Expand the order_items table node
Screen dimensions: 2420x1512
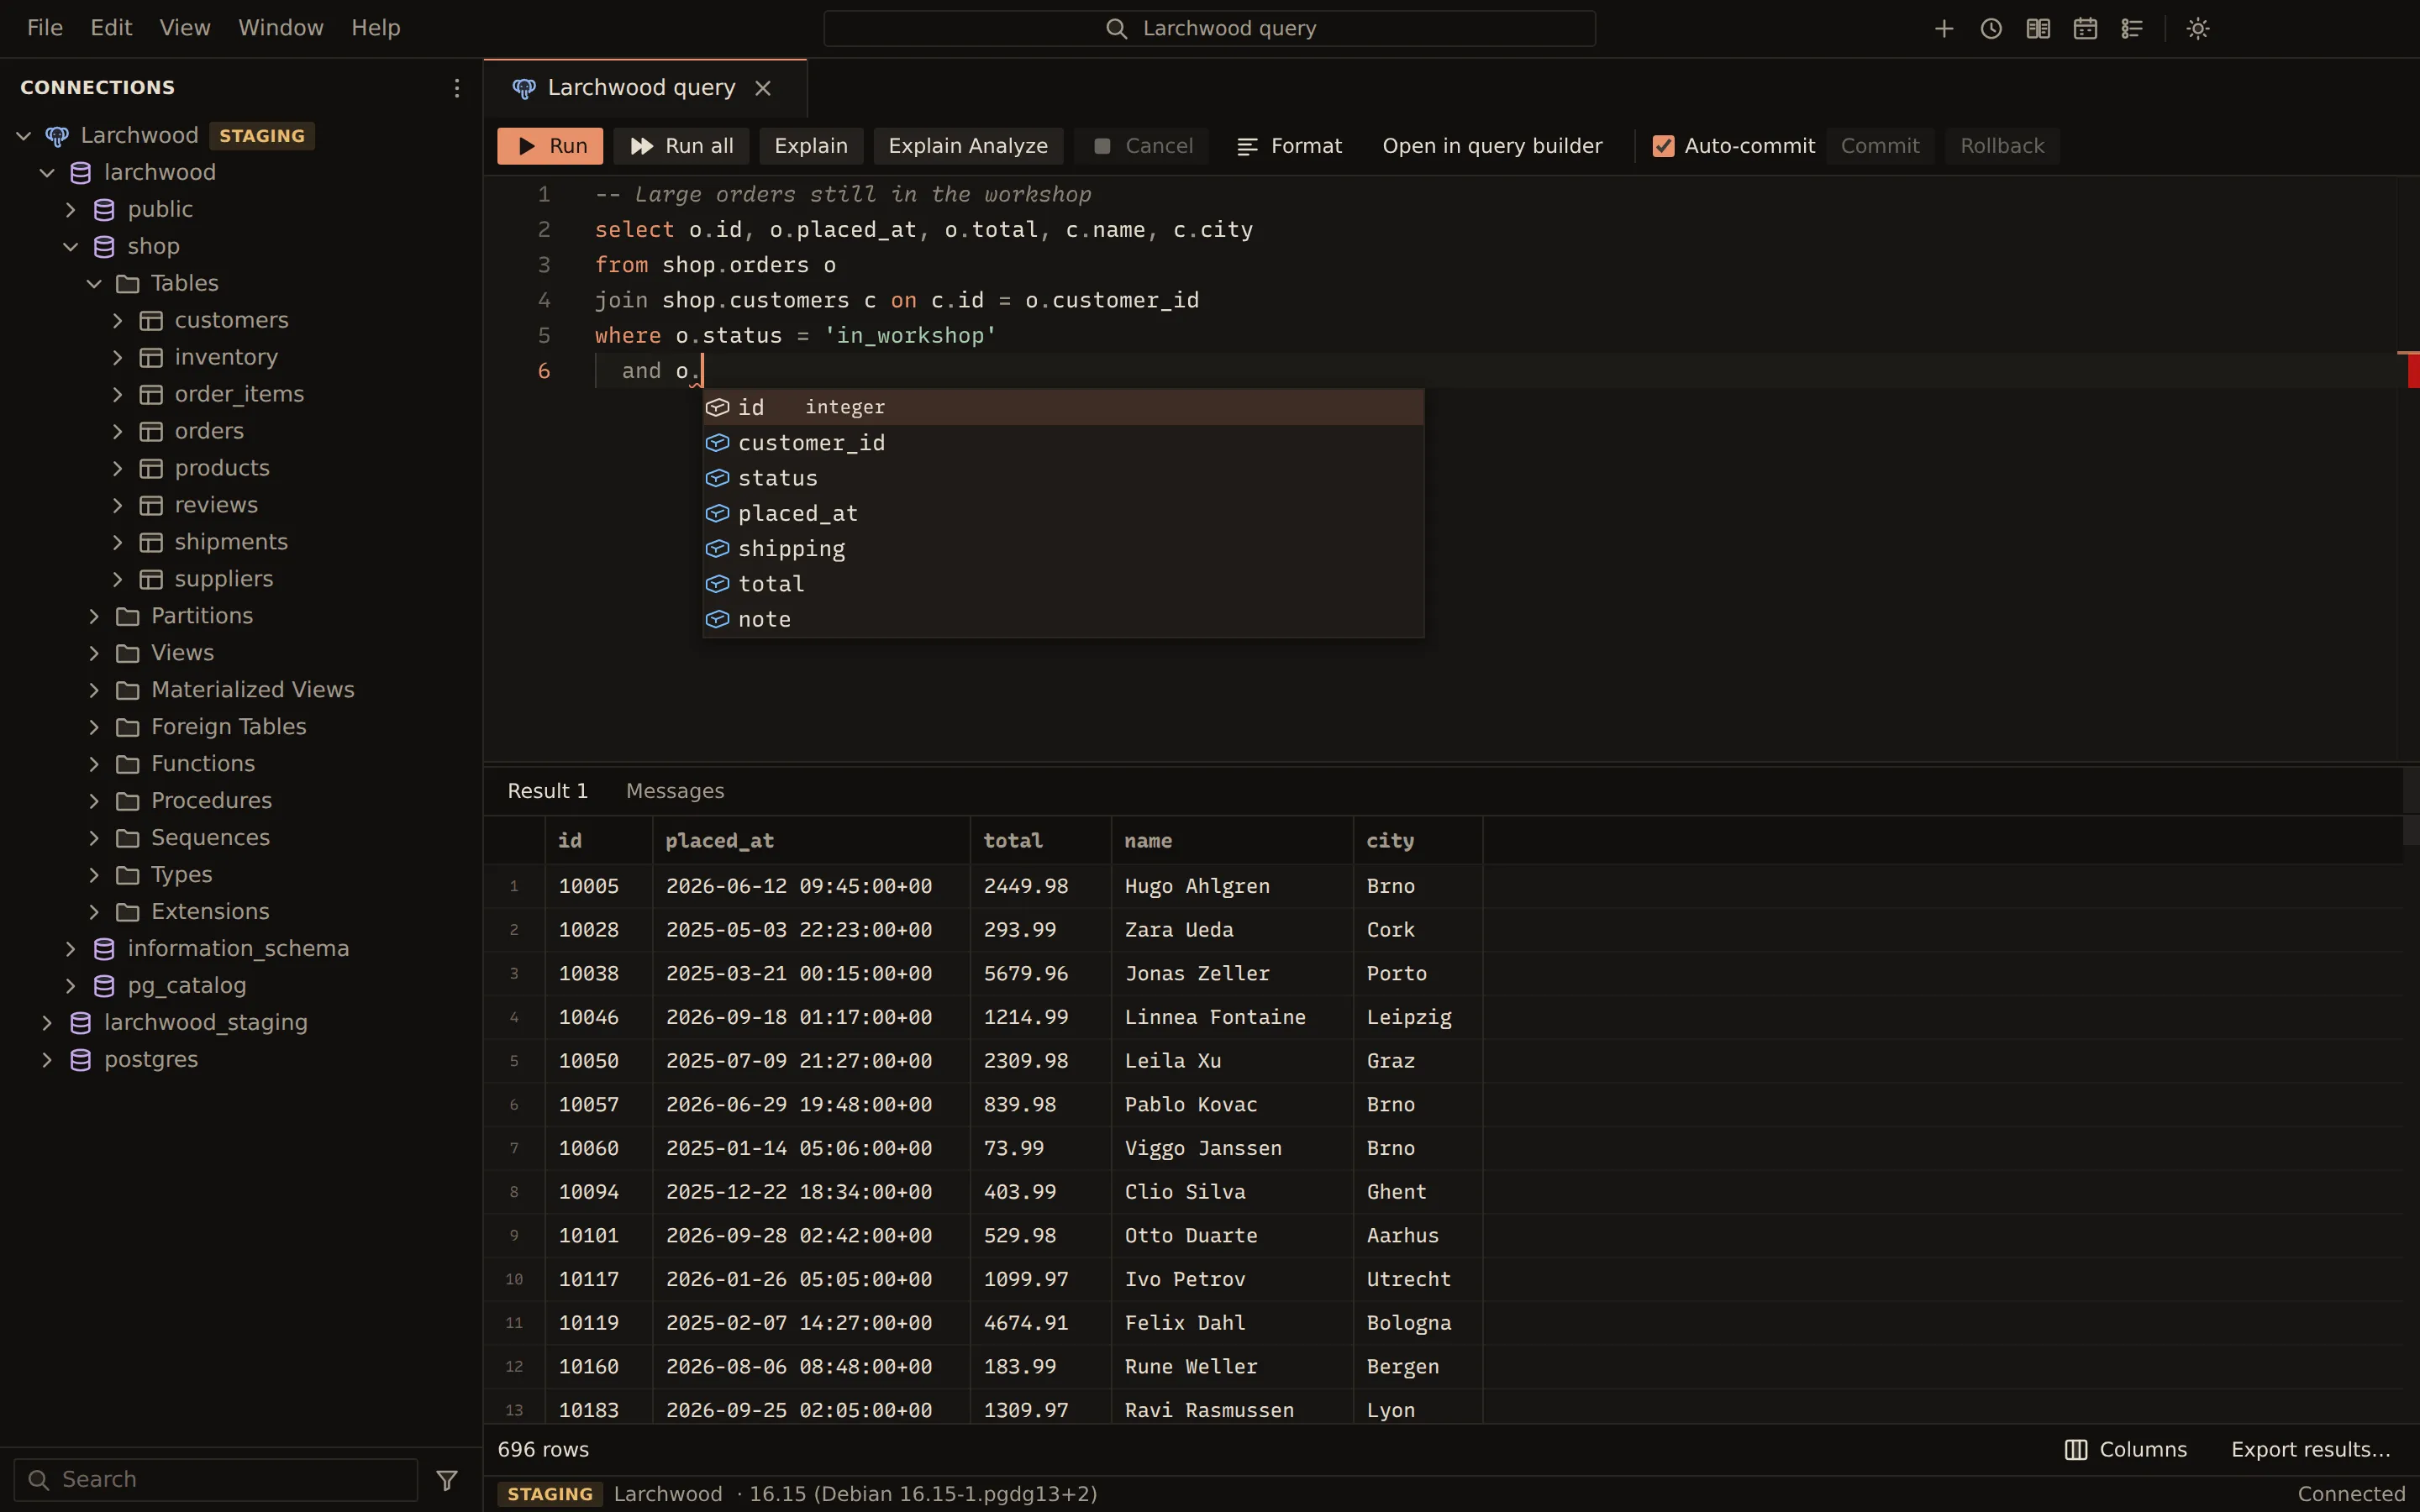click(118, 394)
